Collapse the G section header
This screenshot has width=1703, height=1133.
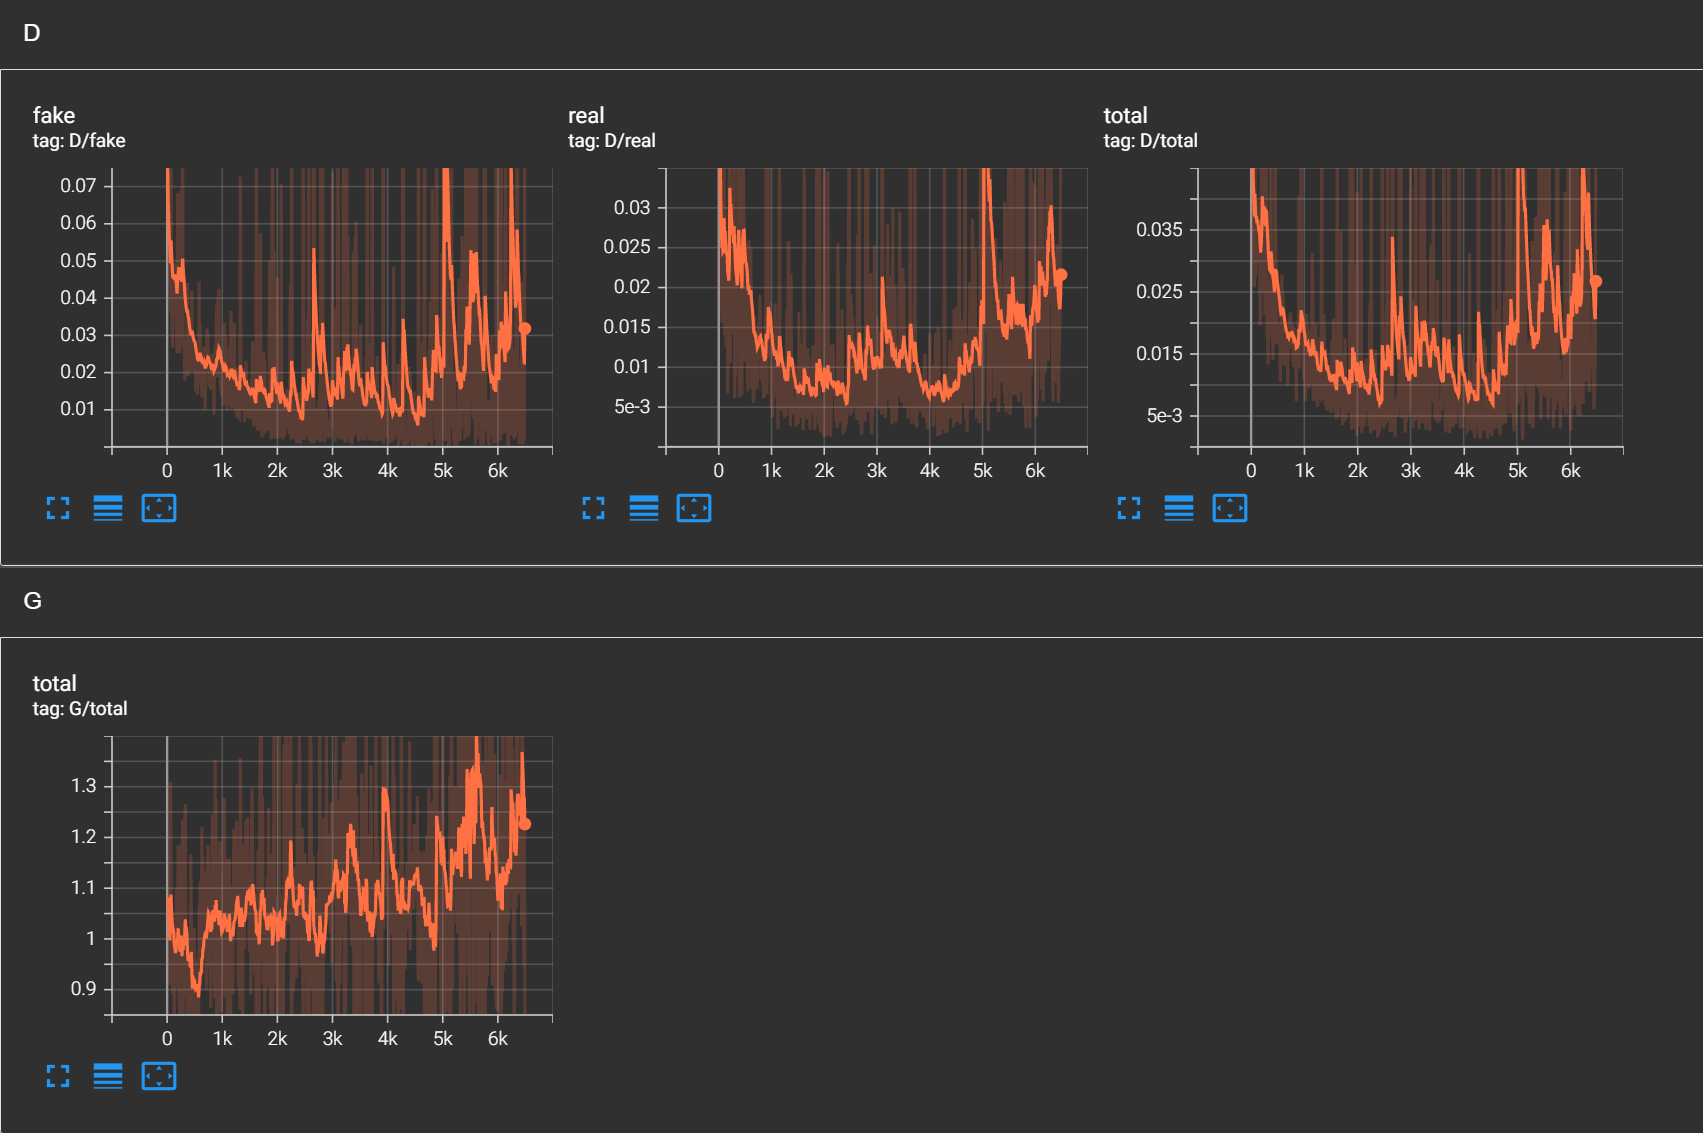[851, 601]
